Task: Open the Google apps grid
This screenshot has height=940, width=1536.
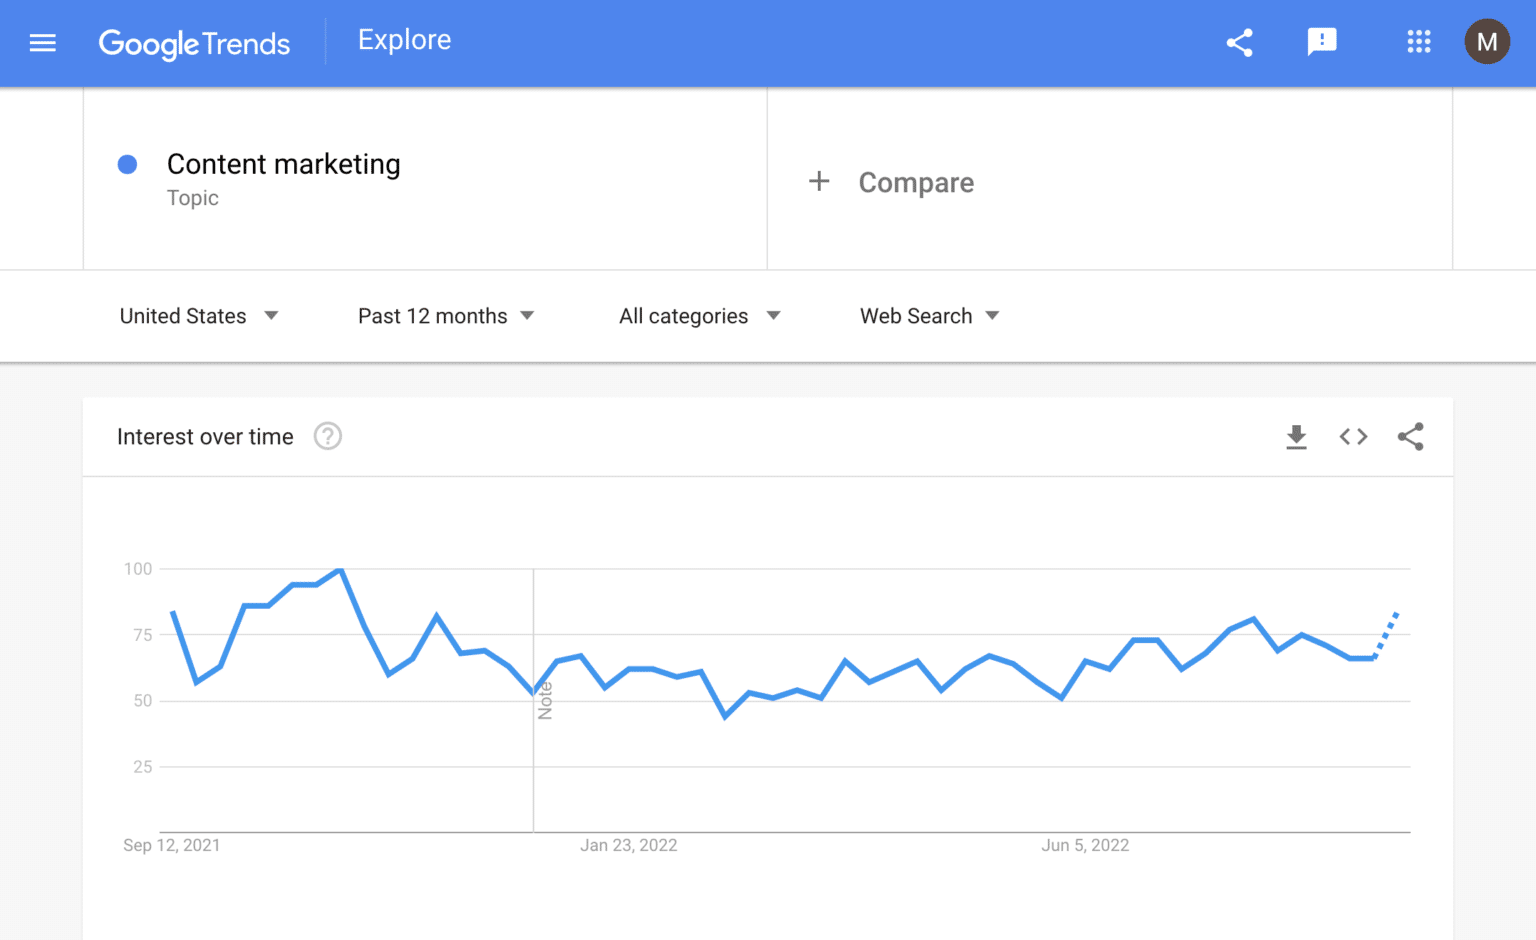Action: coord(1419,43)
